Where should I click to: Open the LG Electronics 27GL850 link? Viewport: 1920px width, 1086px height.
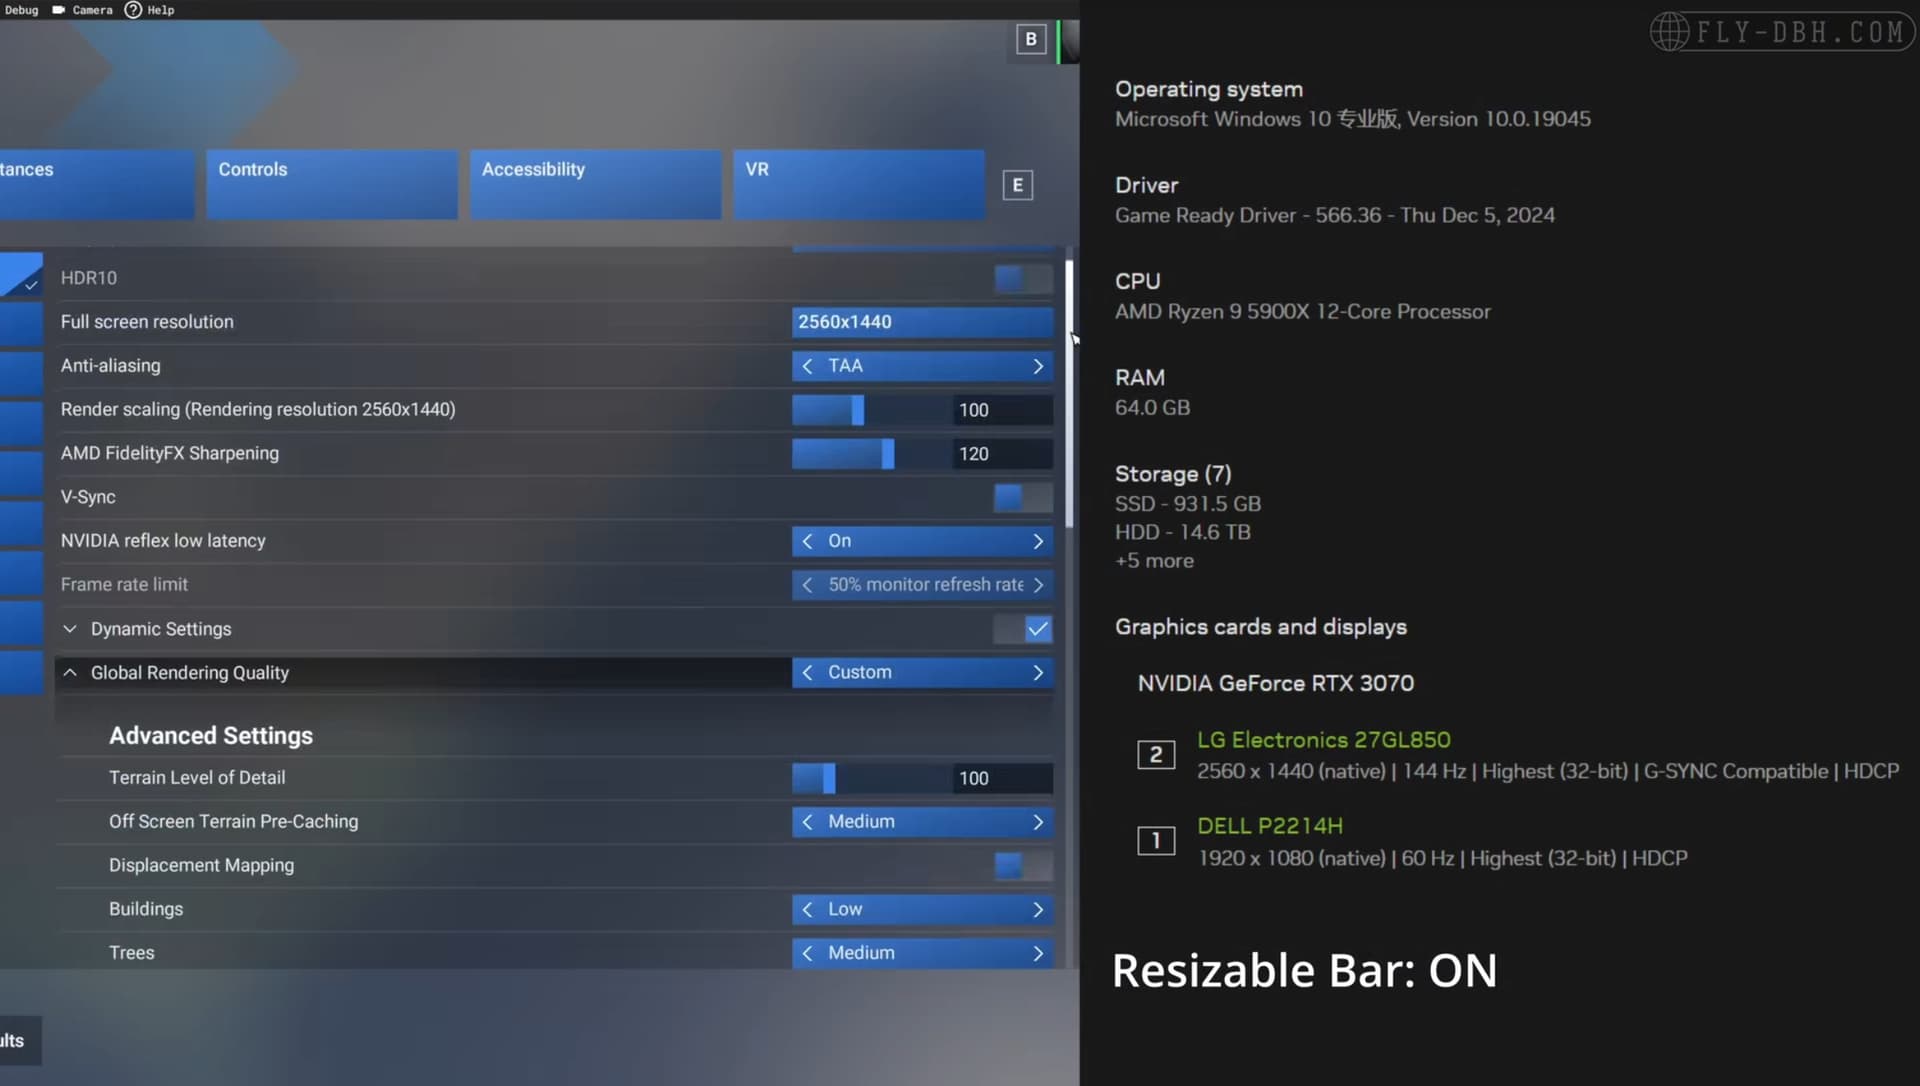coord(1323,740)
